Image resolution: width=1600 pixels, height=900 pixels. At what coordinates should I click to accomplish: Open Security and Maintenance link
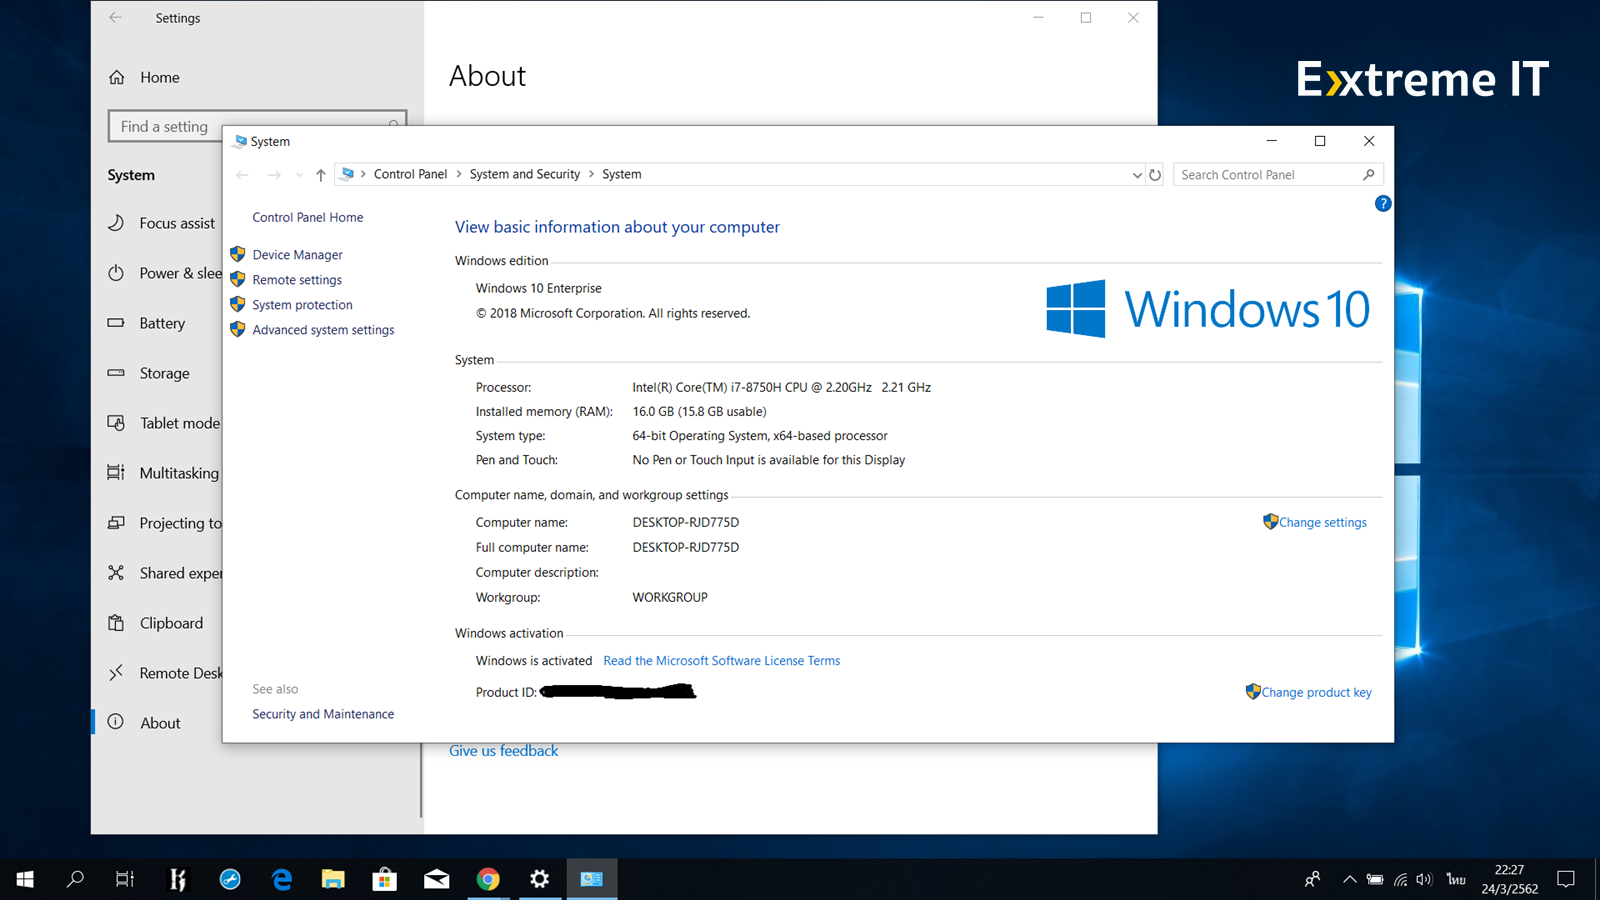(323, 714)
